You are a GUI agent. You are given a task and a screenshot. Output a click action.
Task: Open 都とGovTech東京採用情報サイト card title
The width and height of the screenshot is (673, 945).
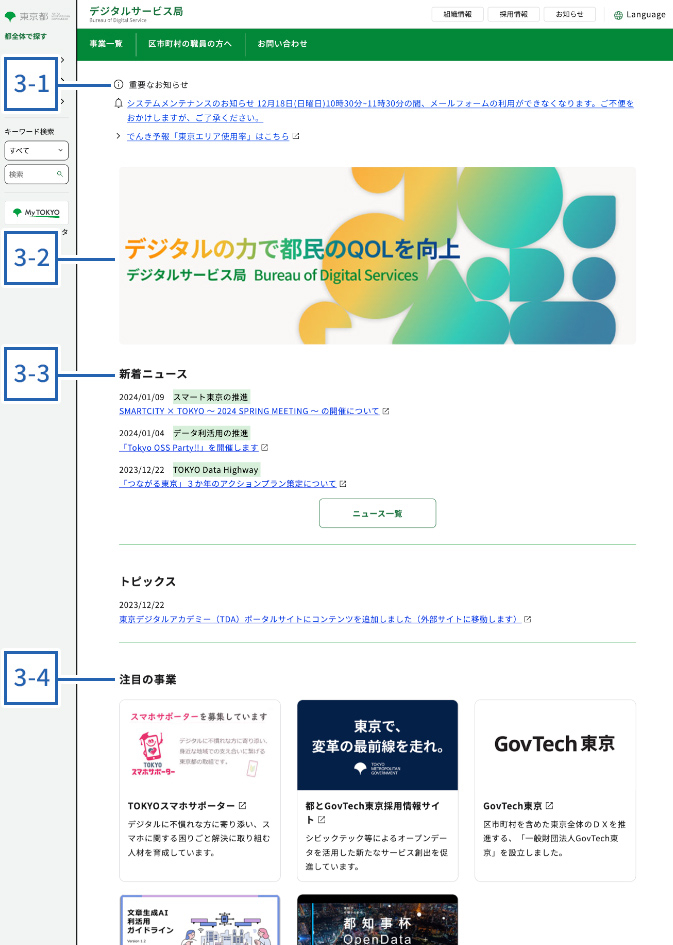[x=372, y=812]
